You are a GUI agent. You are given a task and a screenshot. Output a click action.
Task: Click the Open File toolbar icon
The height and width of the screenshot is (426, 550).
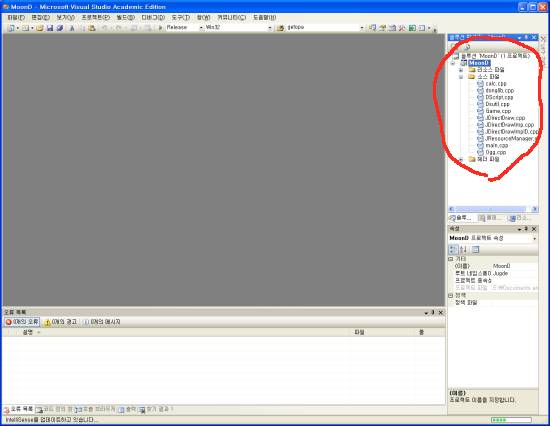point(40,28)
